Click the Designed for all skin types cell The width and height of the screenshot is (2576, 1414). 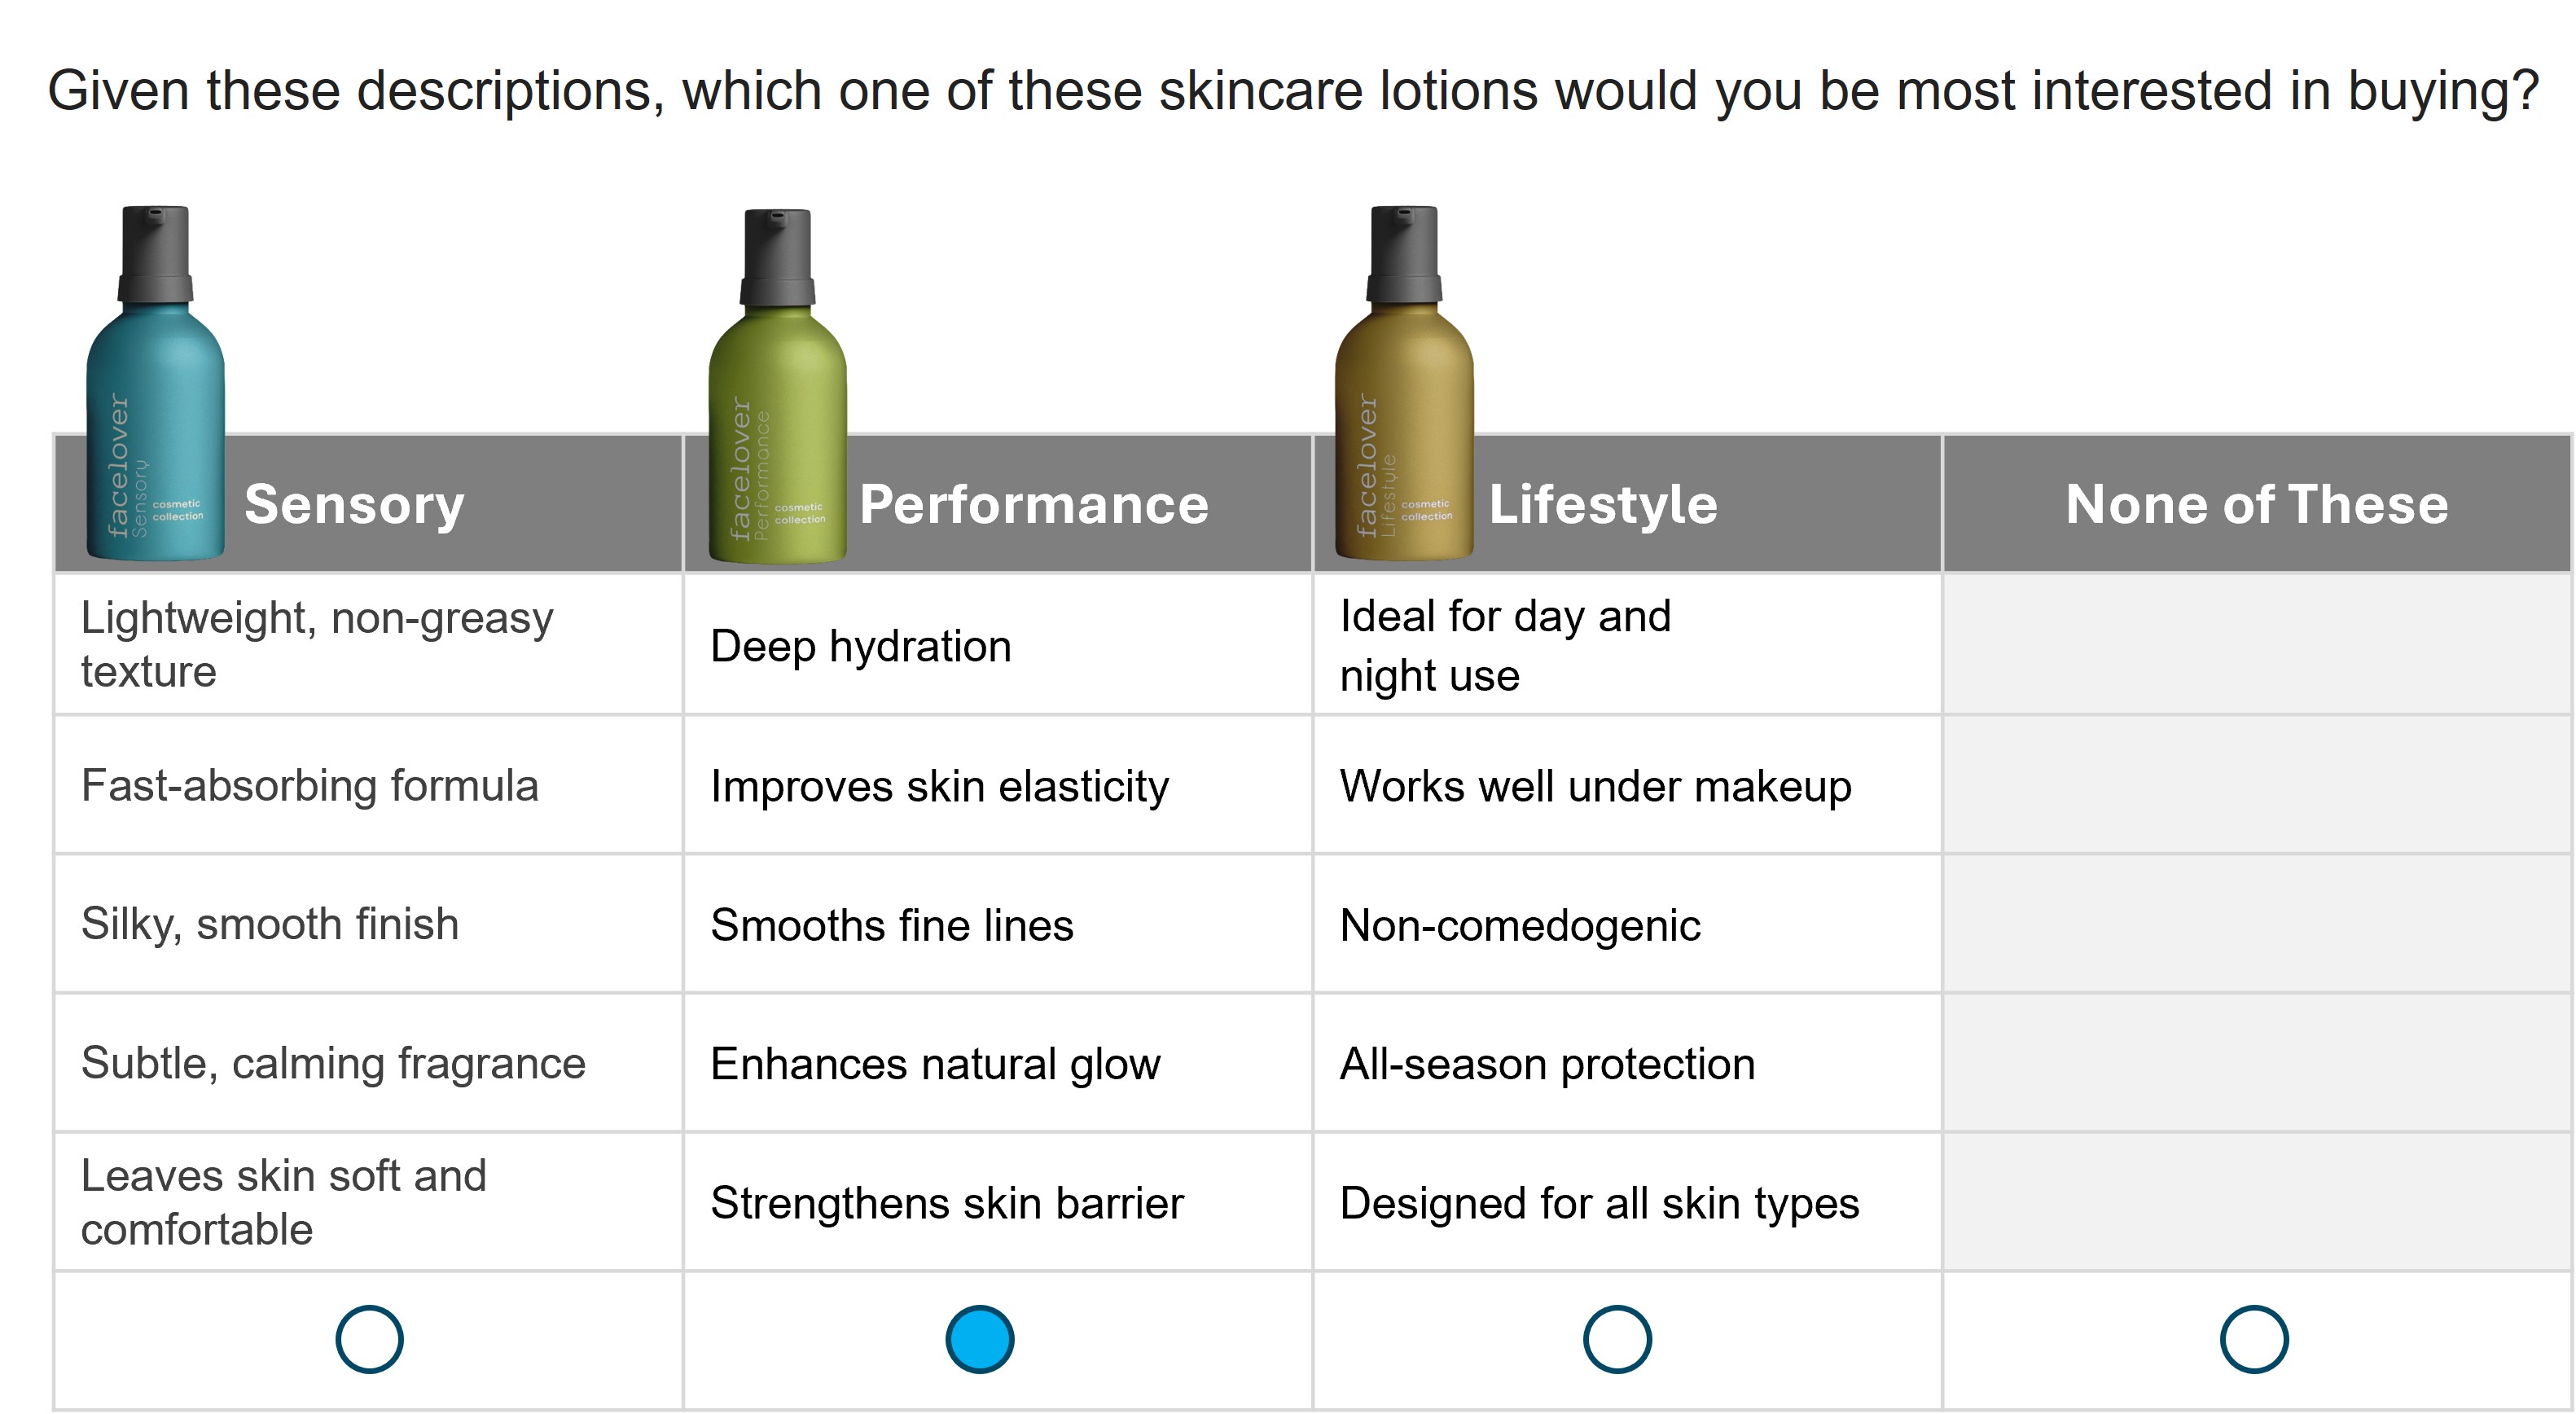(1599, 1203)
